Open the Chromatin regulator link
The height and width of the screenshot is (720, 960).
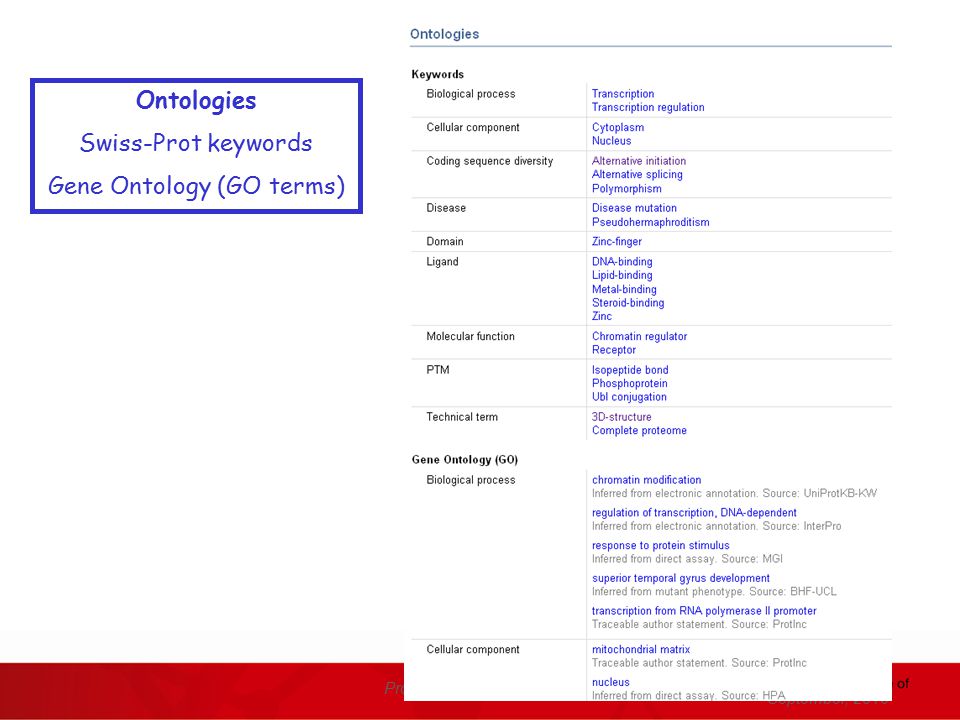[639, 337]
